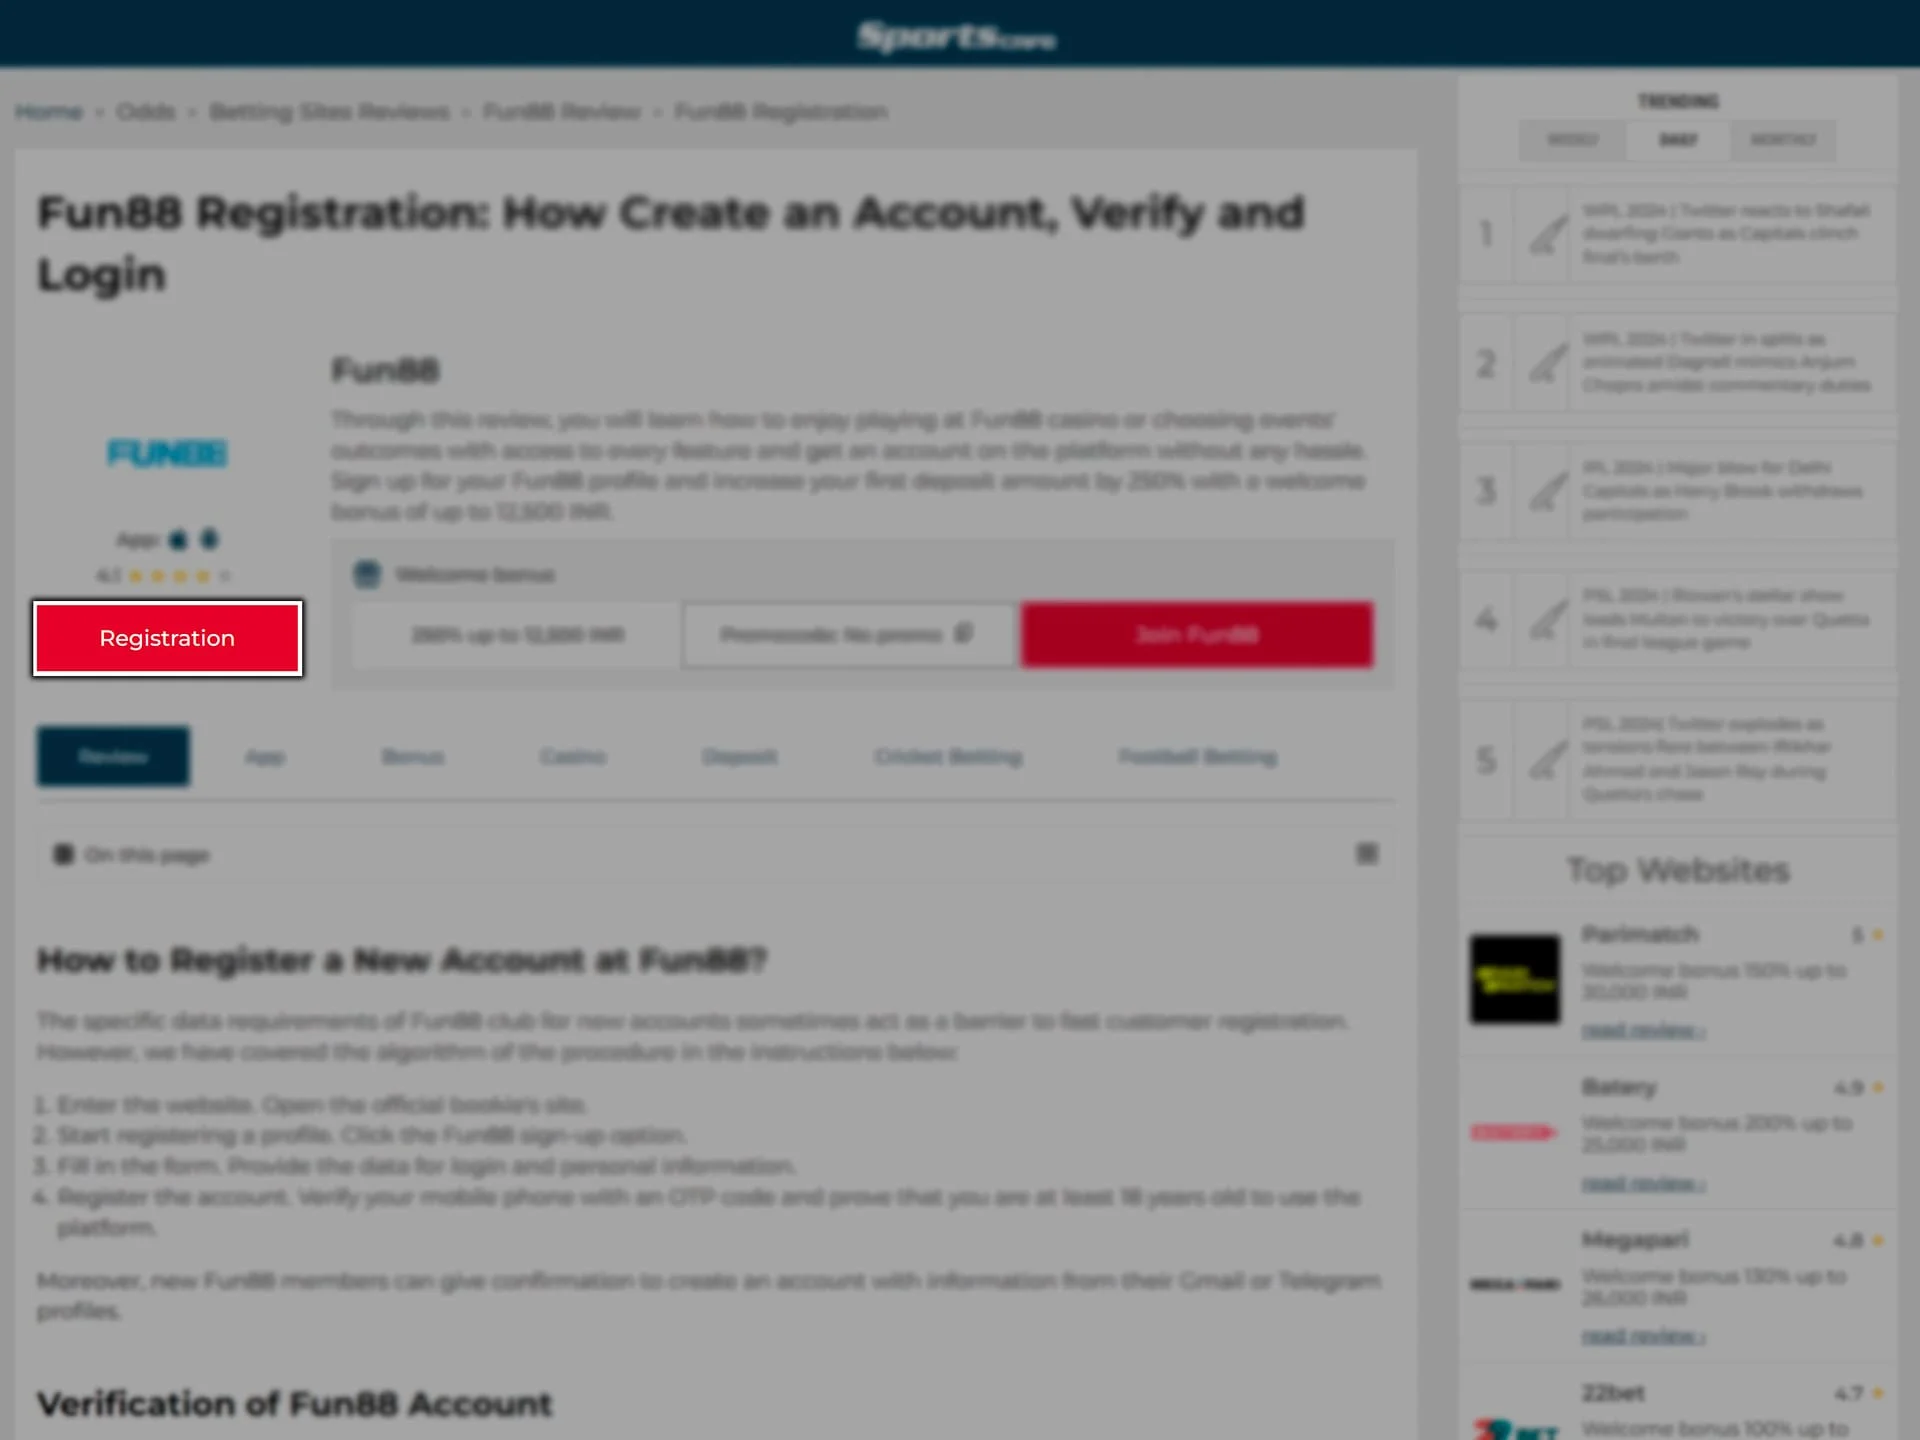Screen dimensions: 1920x1440
Task: Click the Promo code info icon
Action: 965,634
